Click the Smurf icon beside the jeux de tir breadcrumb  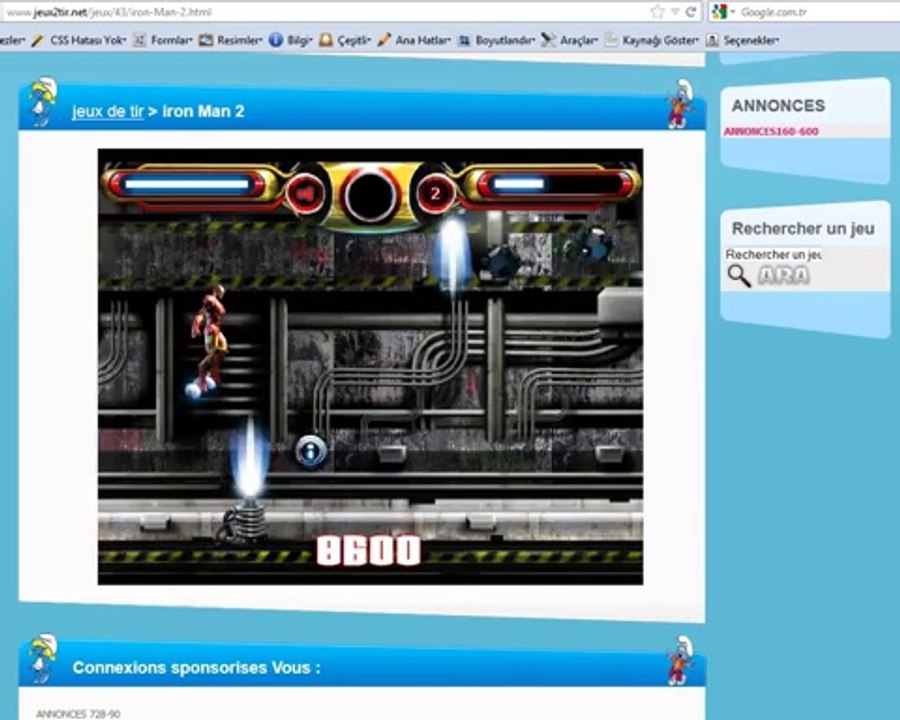[x=43, y=102]
